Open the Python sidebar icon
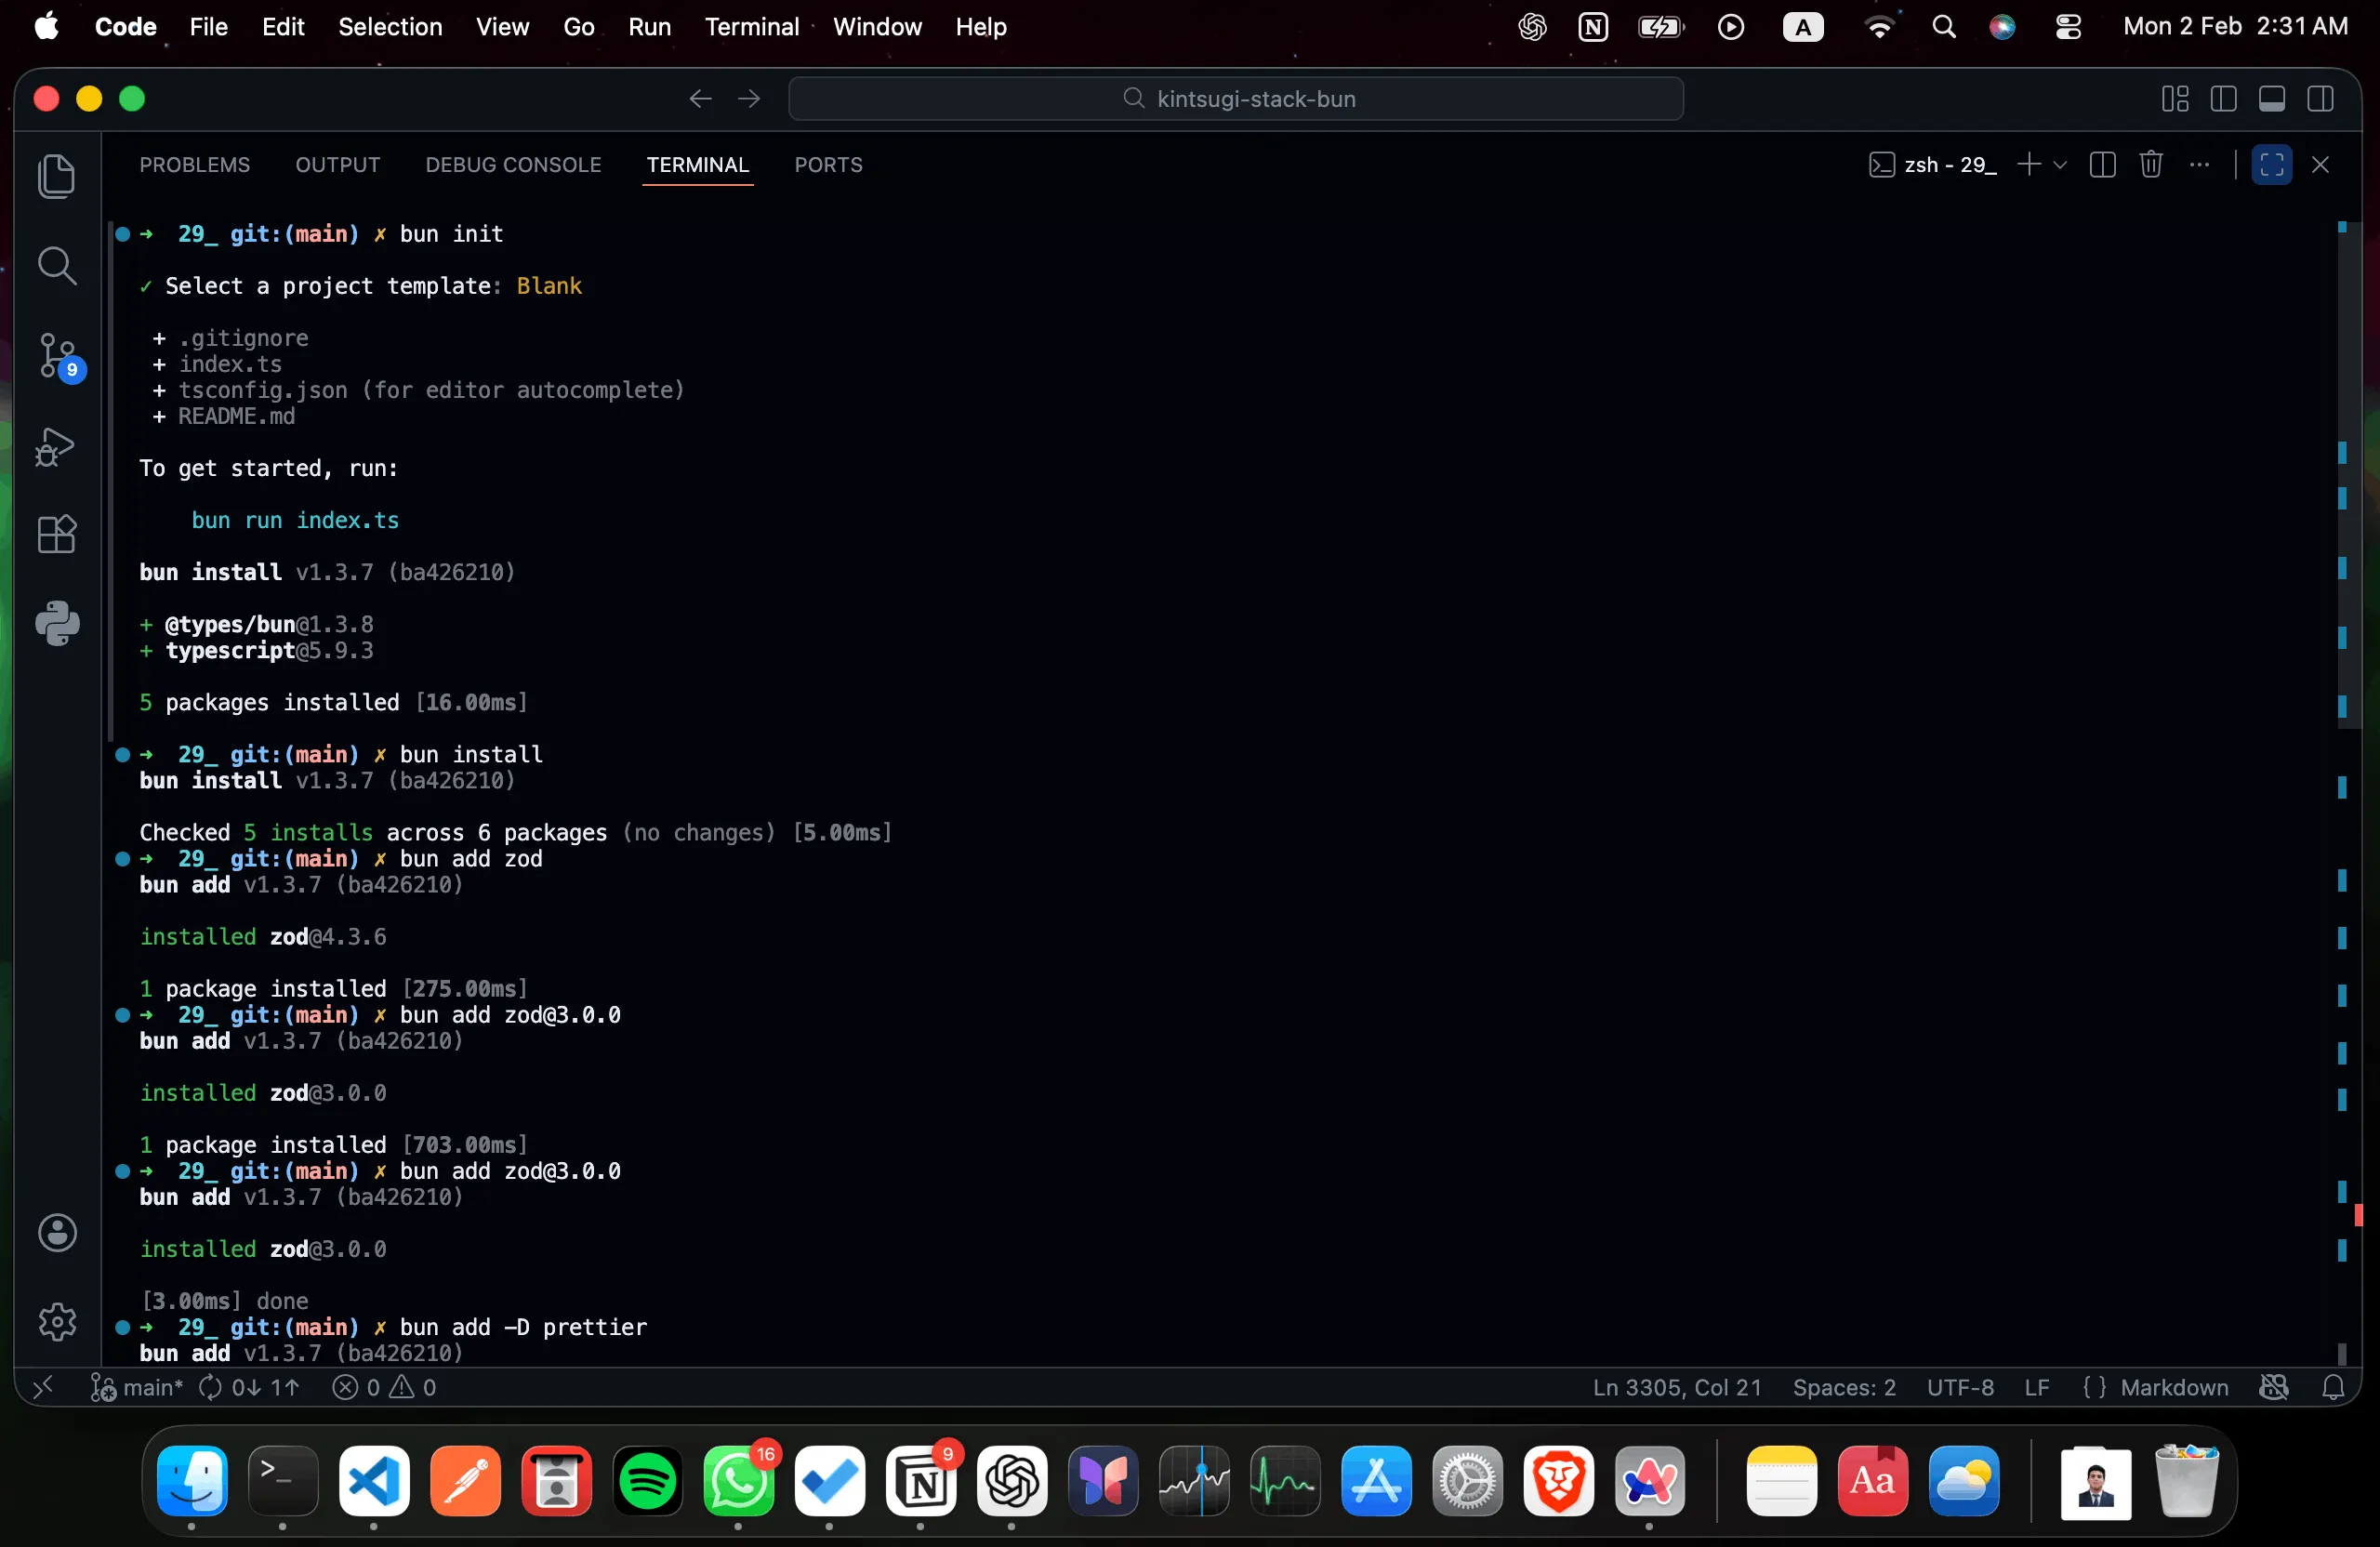Image resolution: width=2380 pixels, height=1547 pixels. coord(56,623)
